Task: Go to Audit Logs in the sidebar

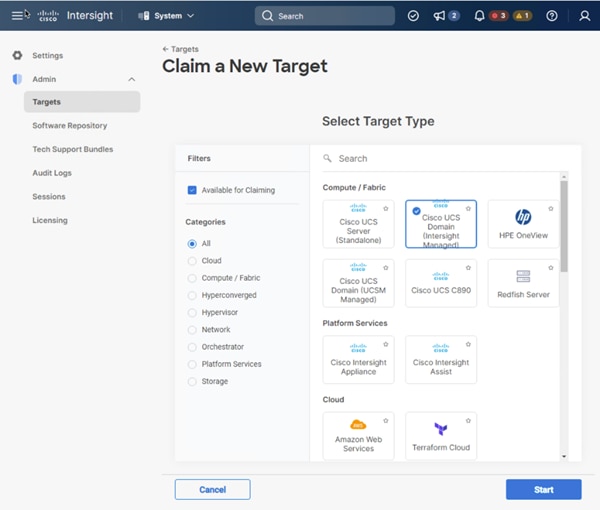Action: 52,173
